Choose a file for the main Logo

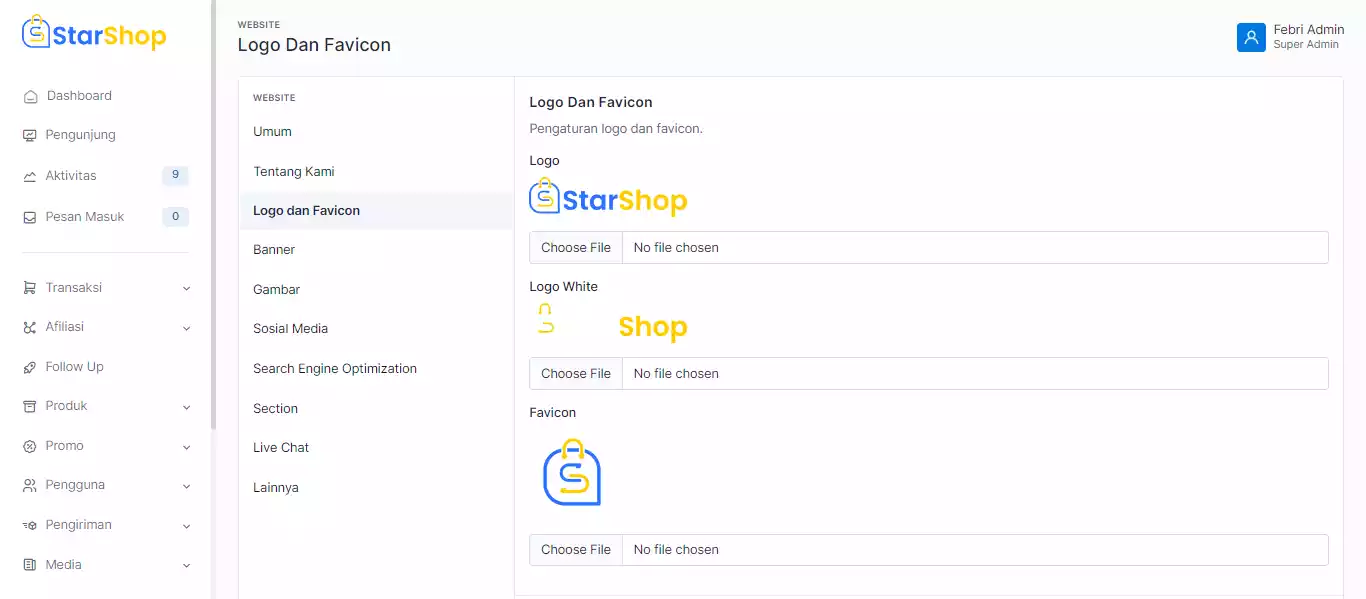576,248
